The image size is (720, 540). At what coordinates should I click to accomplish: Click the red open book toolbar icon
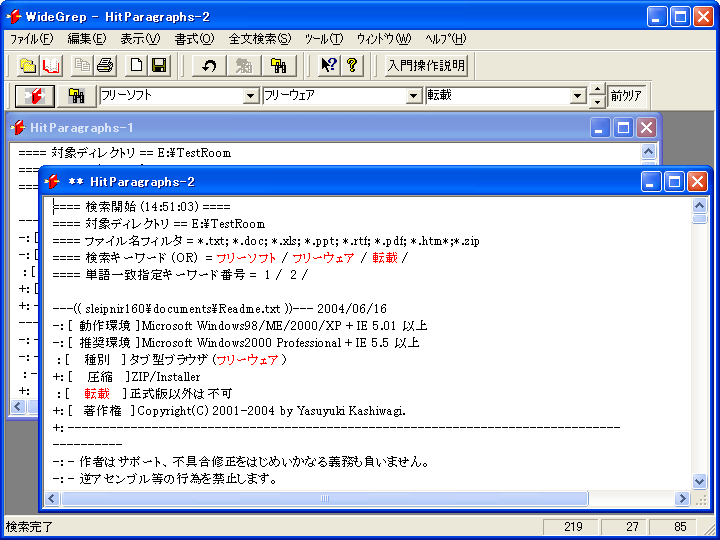click(51, 65)
